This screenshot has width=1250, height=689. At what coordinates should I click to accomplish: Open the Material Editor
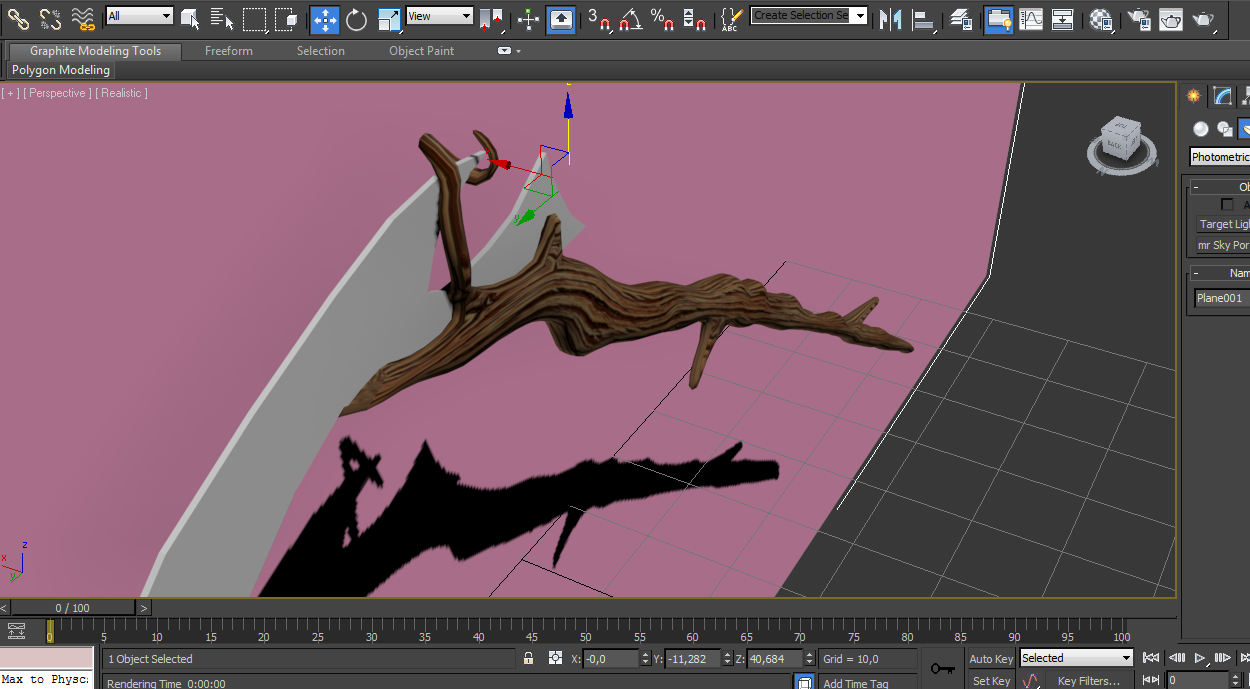(1102, 19)
